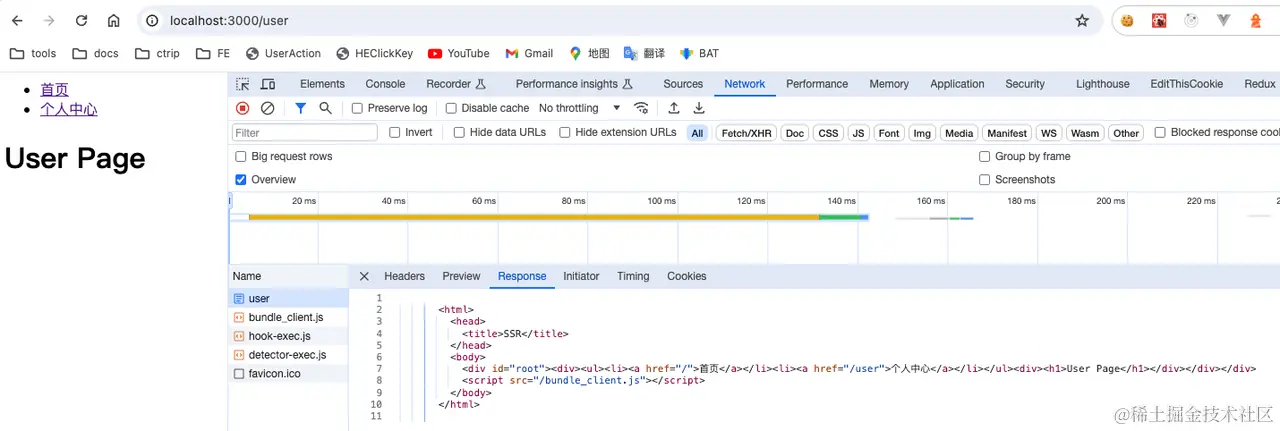This screenshot has height=431, width=1280.
Task: Select the favicon.ico request
Action: pyautogui.click(x=288, y=374)
